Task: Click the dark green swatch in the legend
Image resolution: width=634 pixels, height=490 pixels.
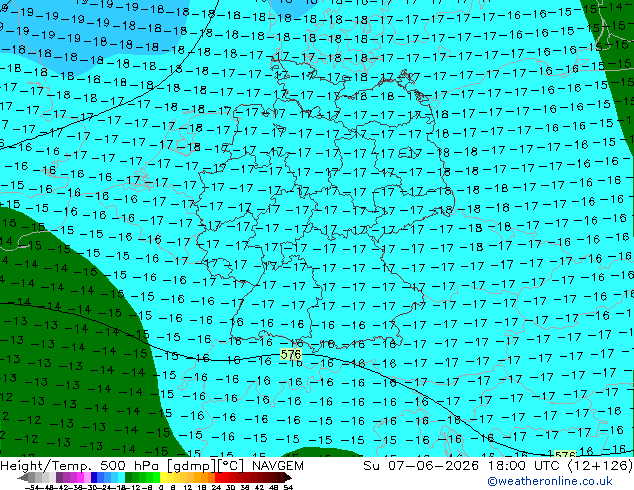Action: click(129, 477)
